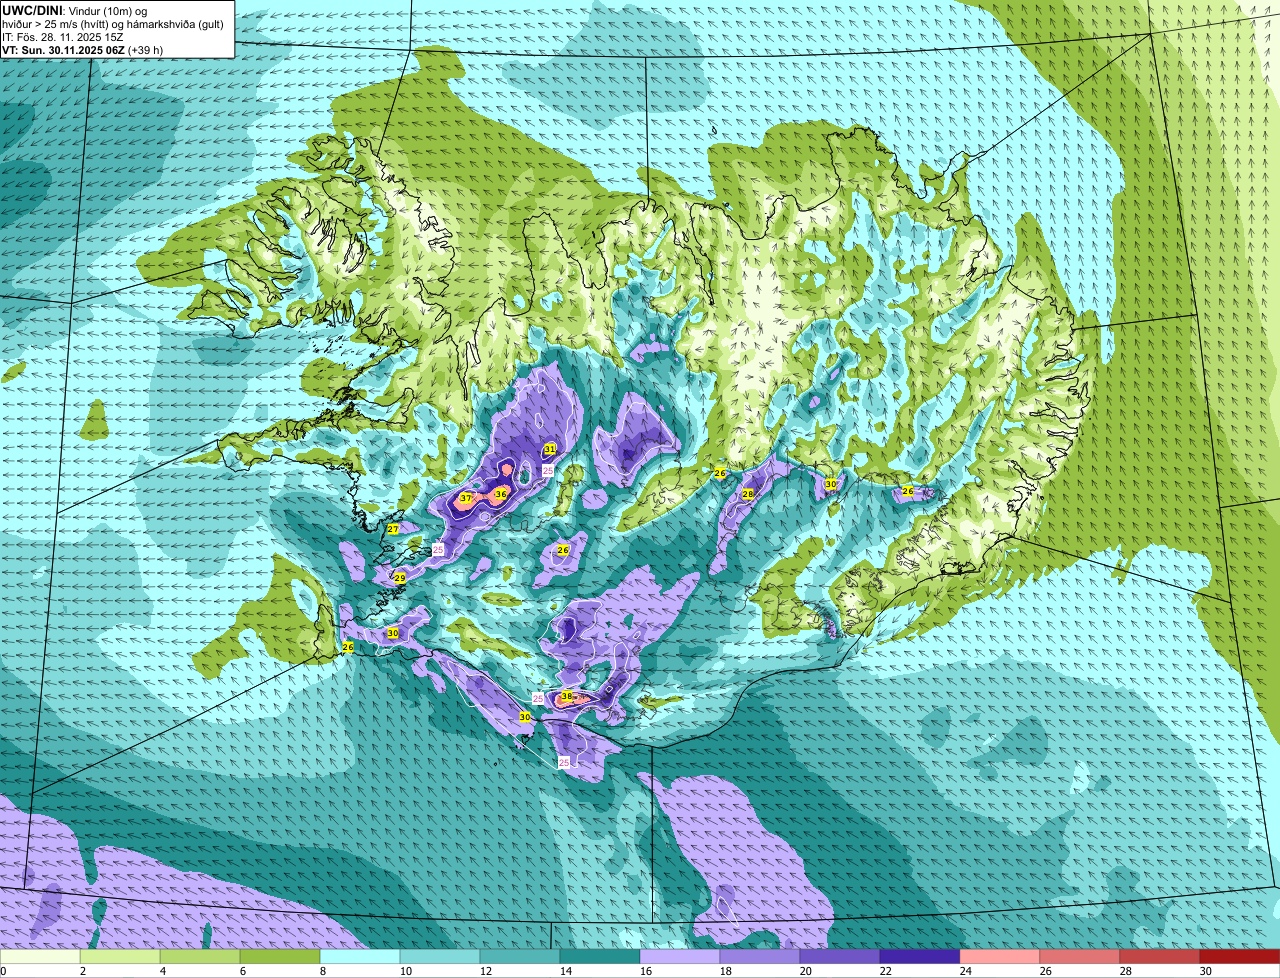Pick the 26–28 m/s salmon legend swatch
1280x978 pixels.
tap(1080, 956)
